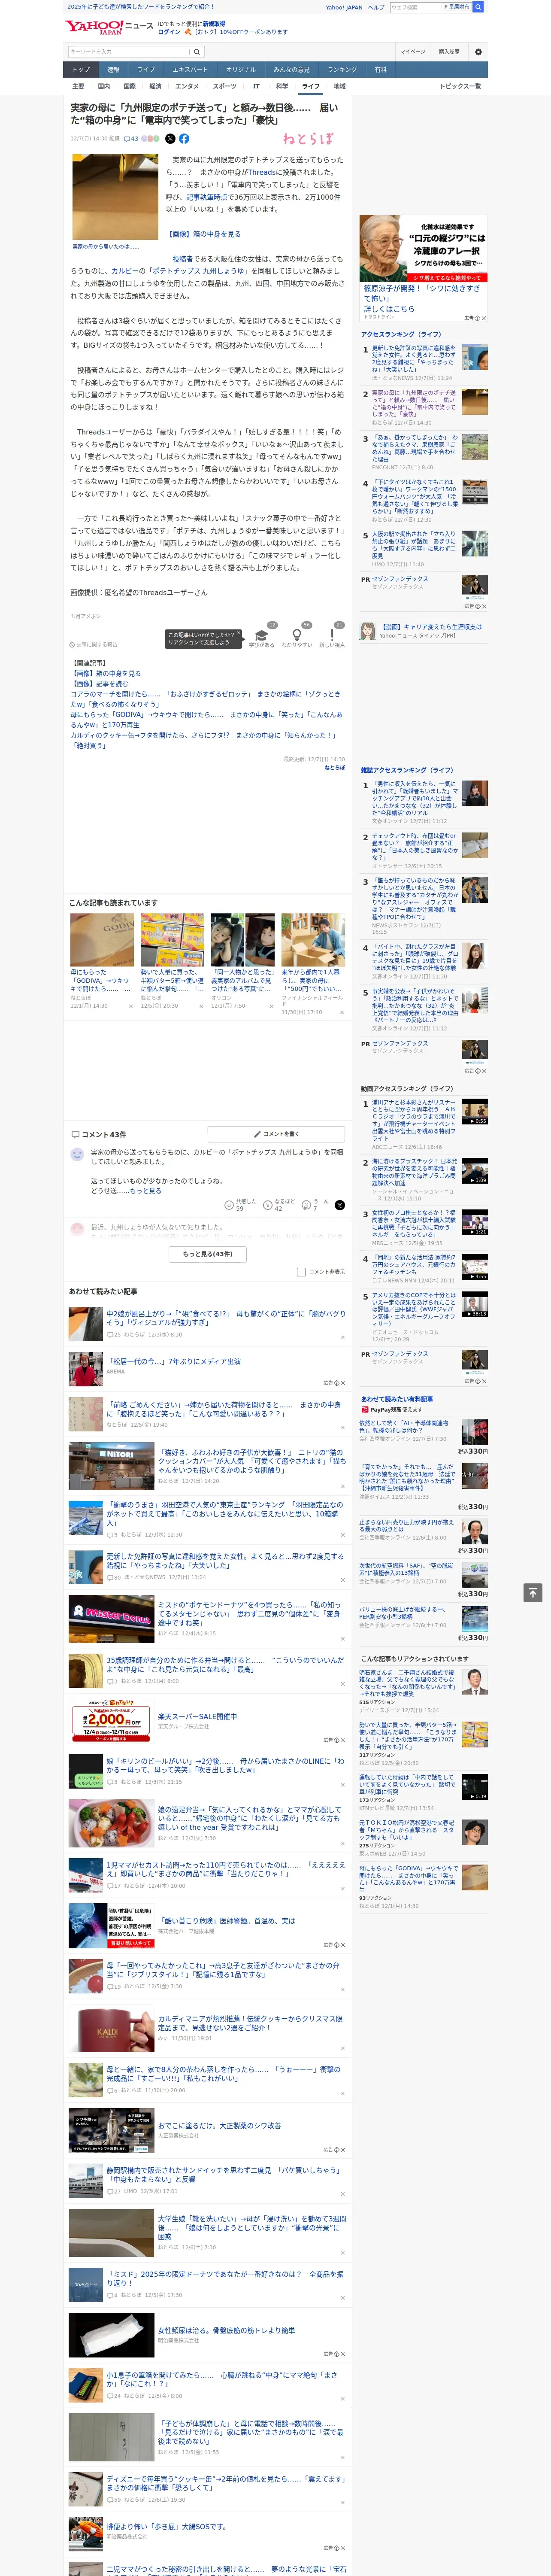React with 学びがある graduation cap icon

(262, 635)
